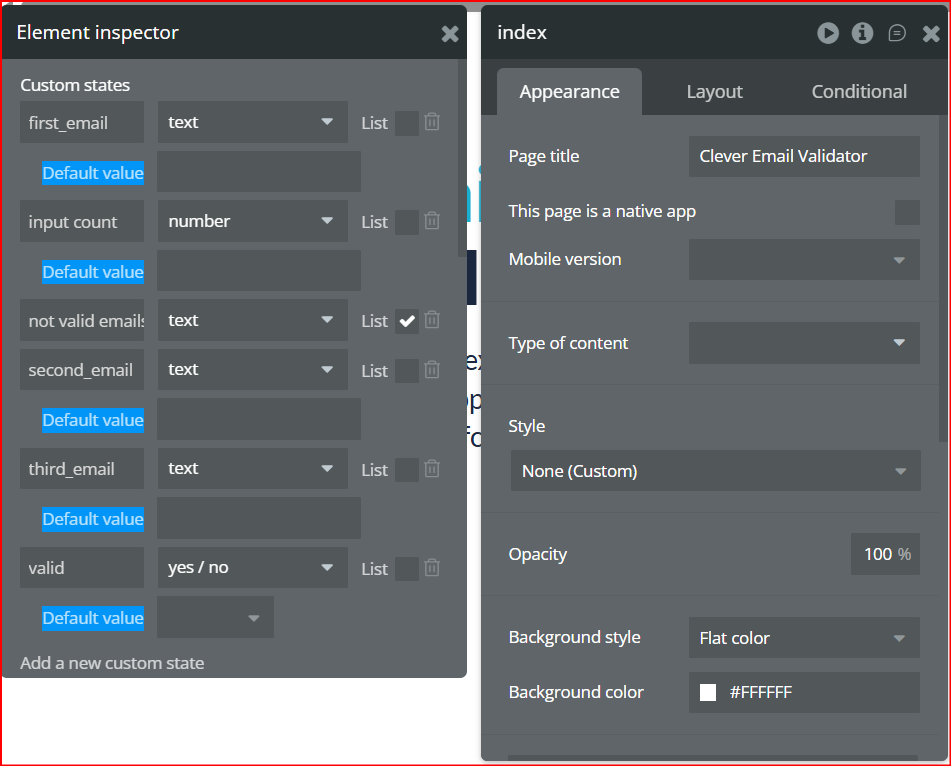Image resolution: width=951 pixels, height=766 pixels.
Task: Click the Element inspector scrollbar
Action: [x=462, y=159]
